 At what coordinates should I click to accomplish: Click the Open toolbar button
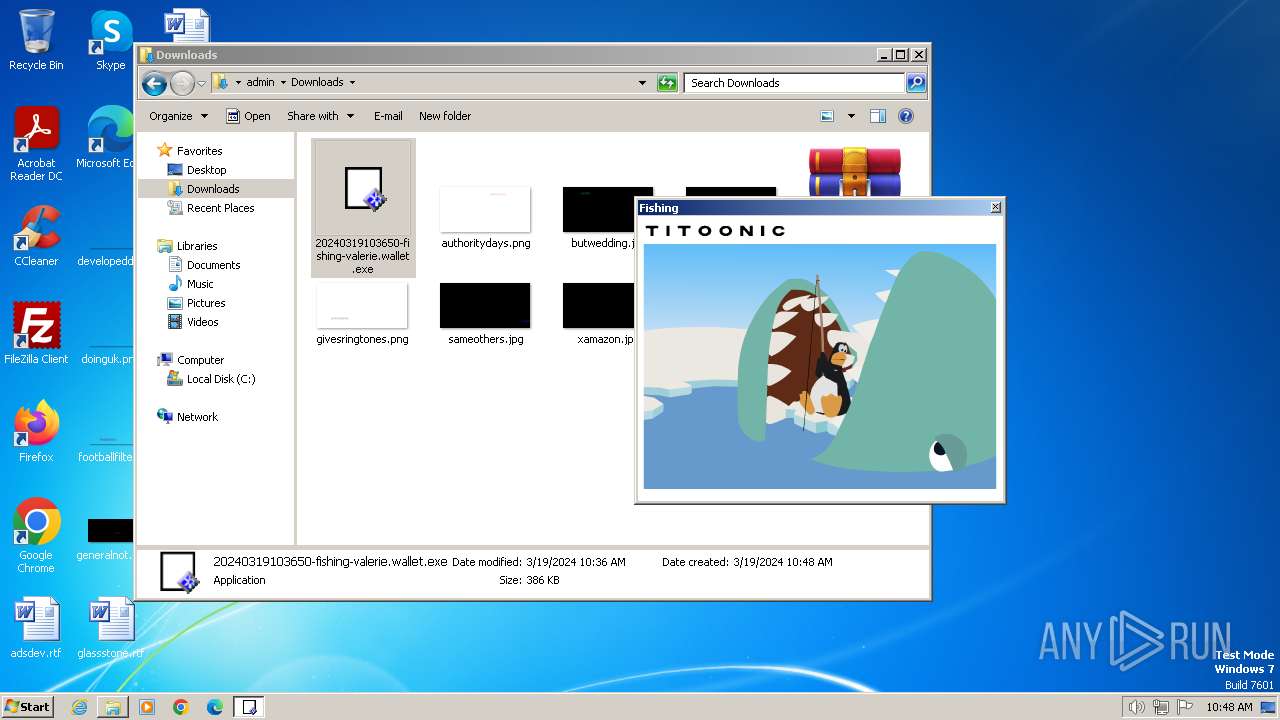(248, 116)
